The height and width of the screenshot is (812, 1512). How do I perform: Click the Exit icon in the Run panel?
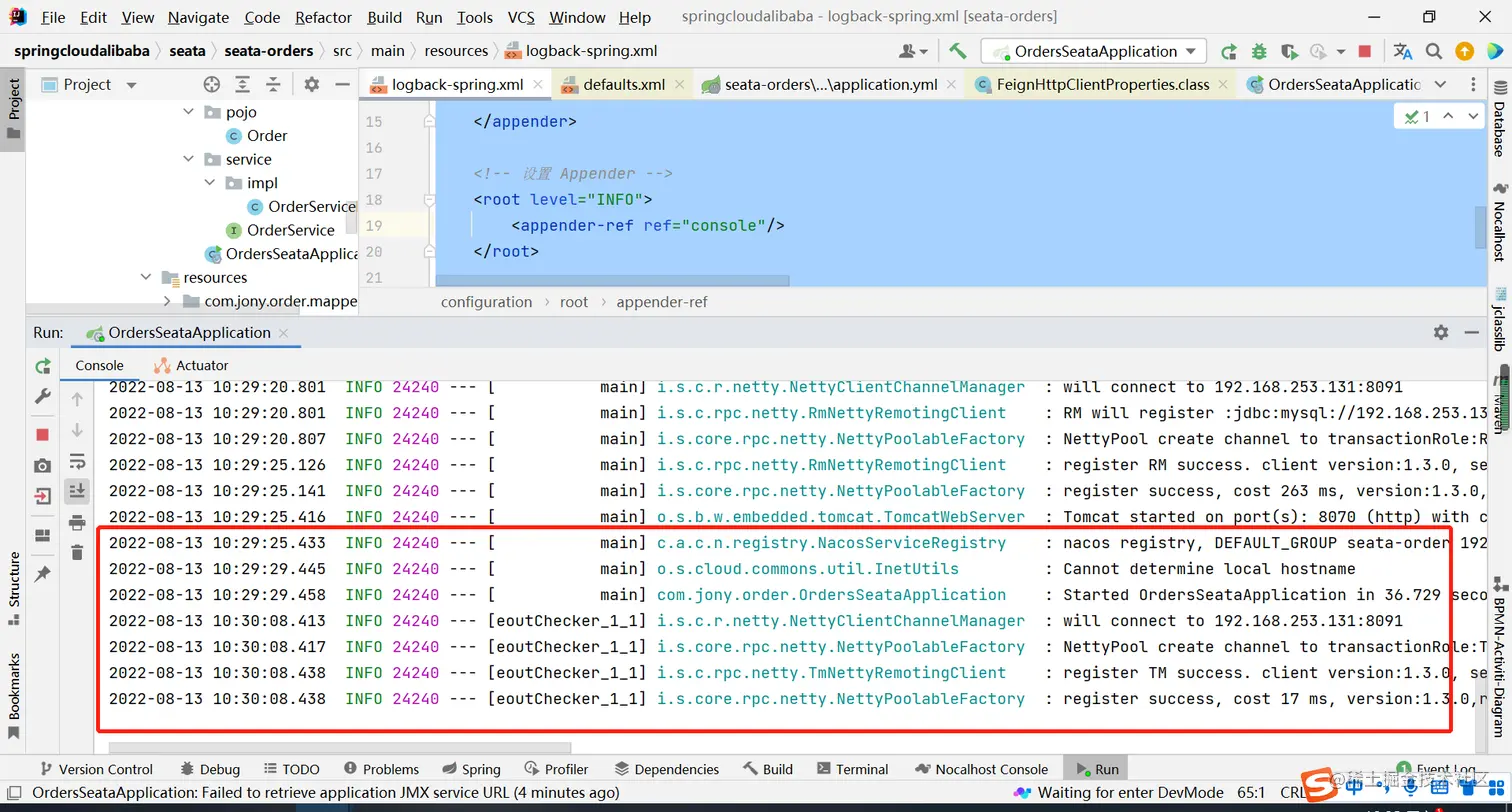coord(42,496)
